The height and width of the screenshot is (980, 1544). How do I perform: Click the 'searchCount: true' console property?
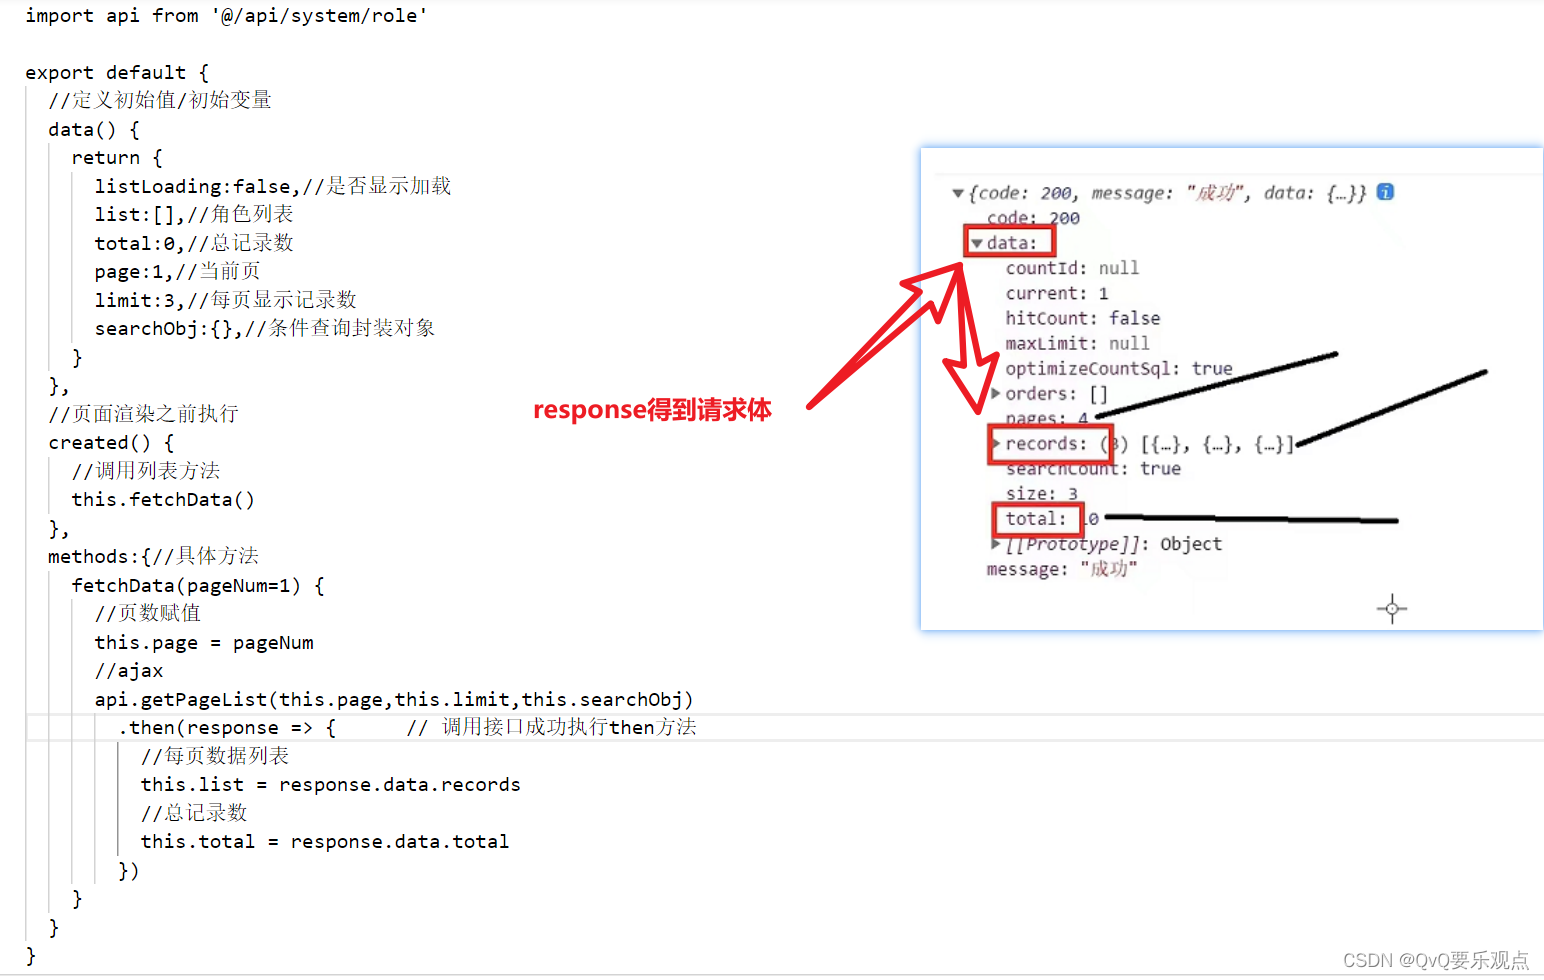click(1093, 468)
